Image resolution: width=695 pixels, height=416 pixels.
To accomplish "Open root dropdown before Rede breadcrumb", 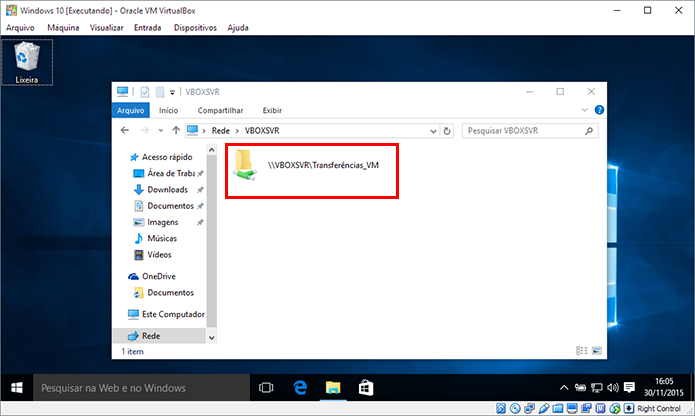I will 204,131.
